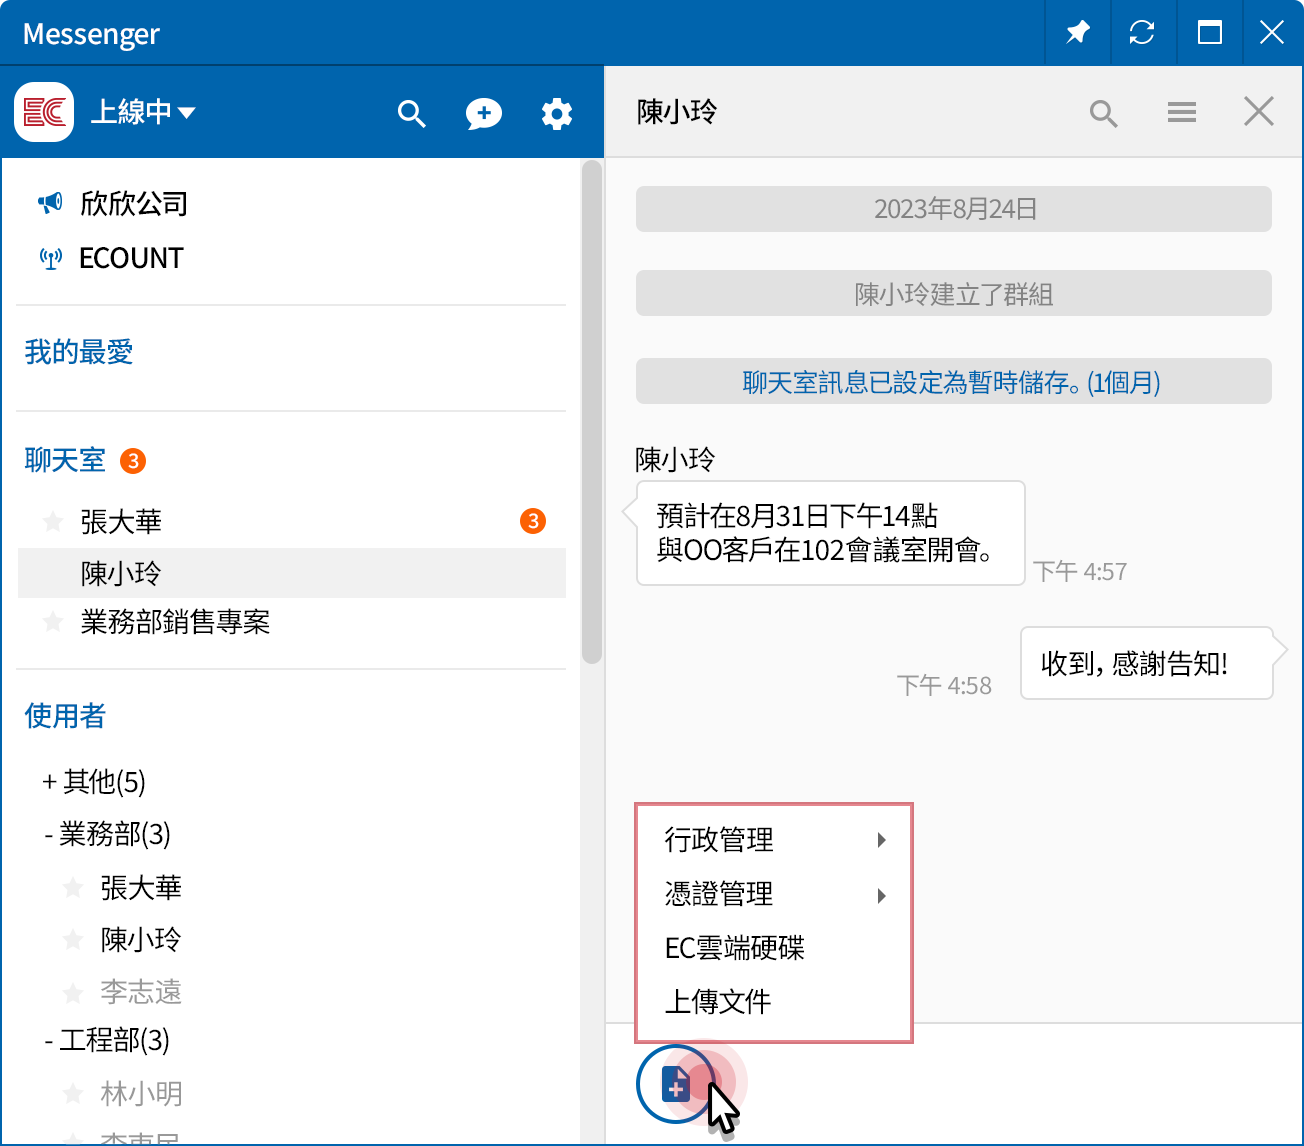Toggle the favorite star beside 業務部銷售專案
The width and height of the screenshot is (1304, 1146).
point(52,622)
